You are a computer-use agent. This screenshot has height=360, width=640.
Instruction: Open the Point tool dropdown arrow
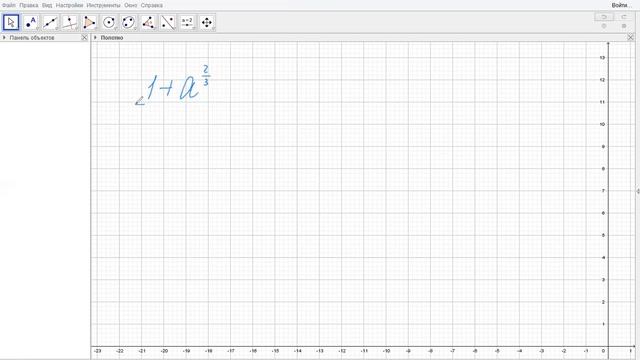37,29
